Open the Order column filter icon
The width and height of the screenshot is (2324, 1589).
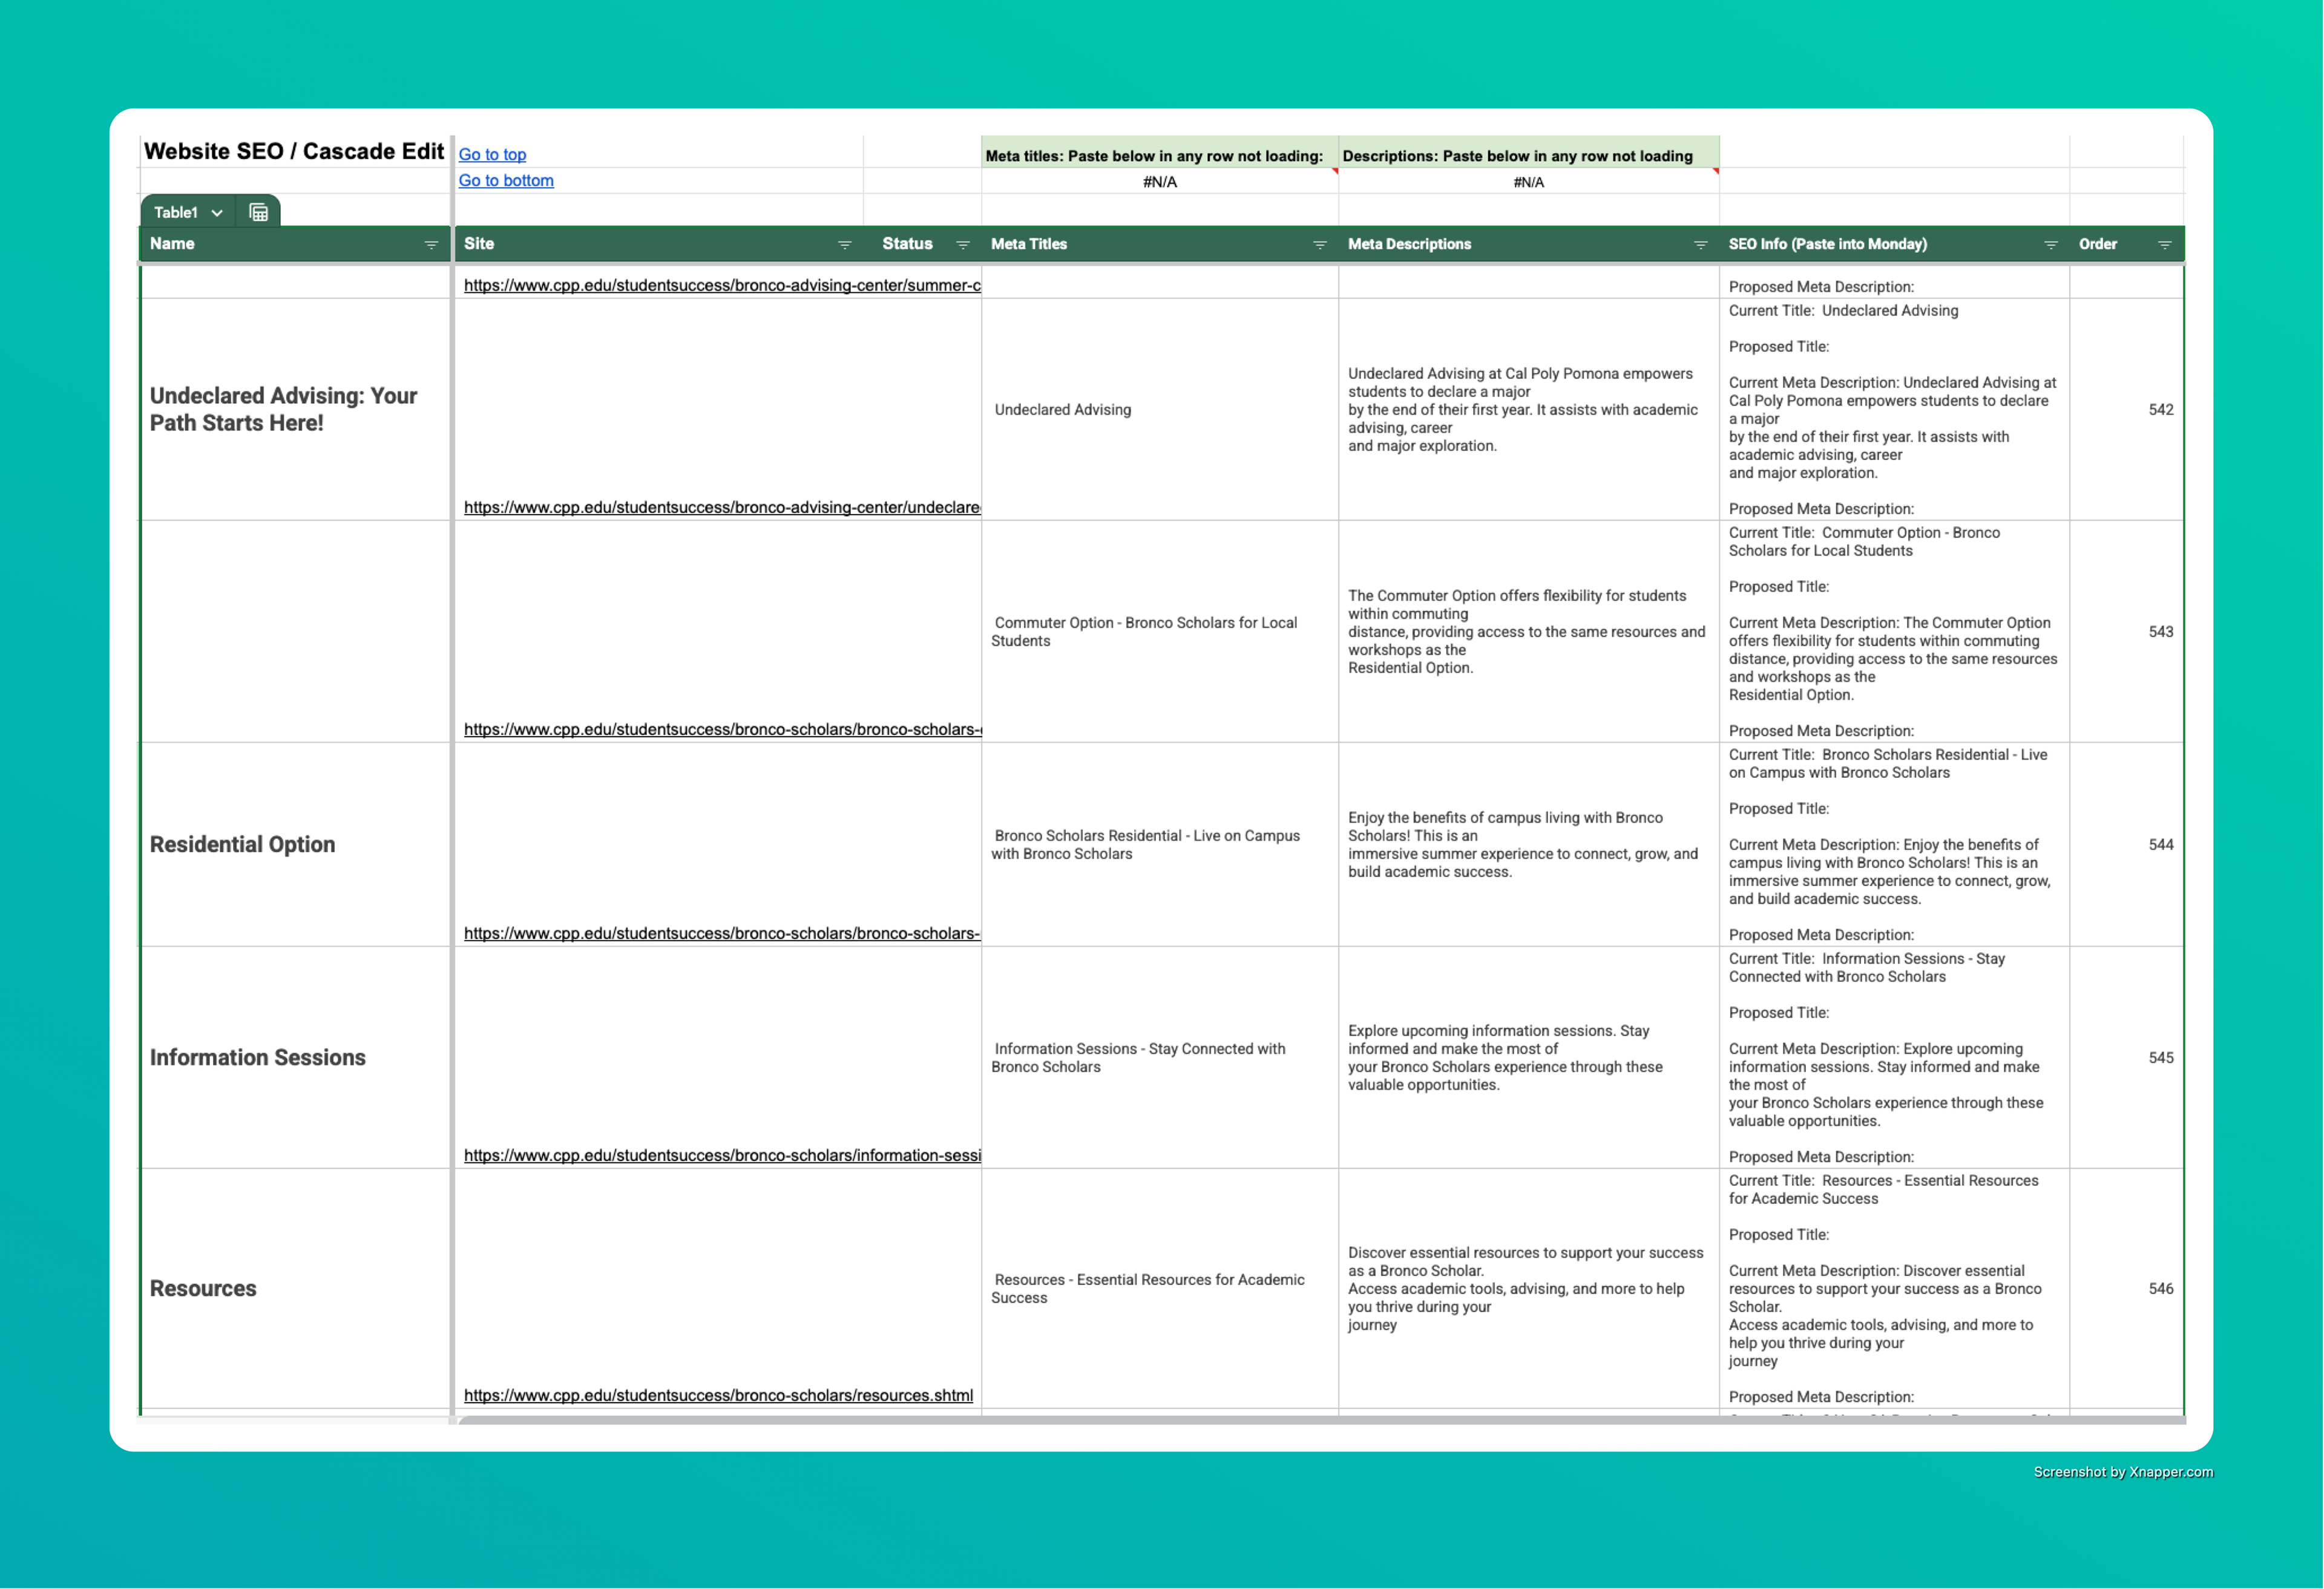click(x=2164, y=245)
